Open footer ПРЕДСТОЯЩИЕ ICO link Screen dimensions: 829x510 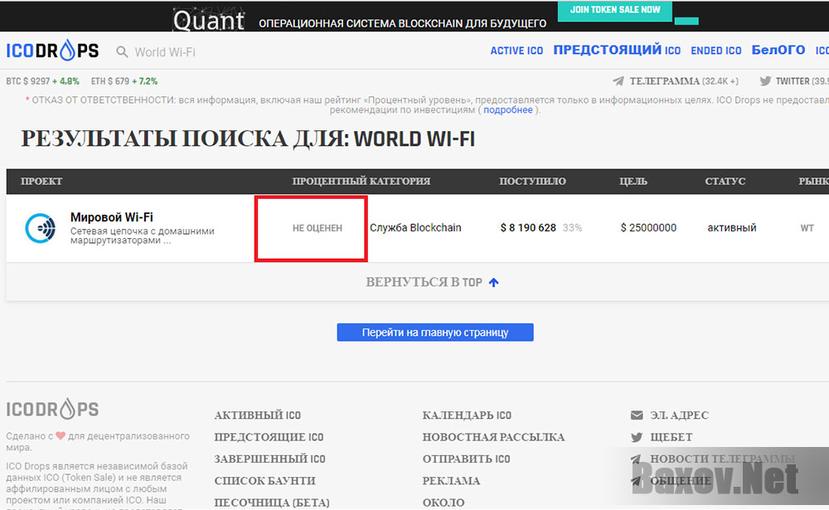coord(269,437)
